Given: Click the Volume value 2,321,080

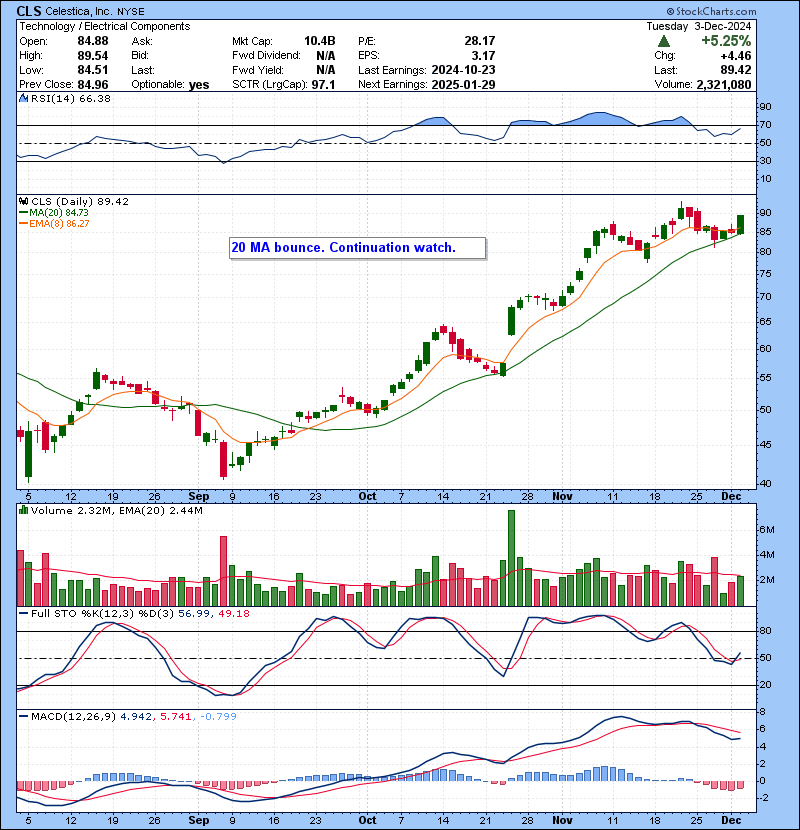Looking at the screenshot, I should [724, 85].
